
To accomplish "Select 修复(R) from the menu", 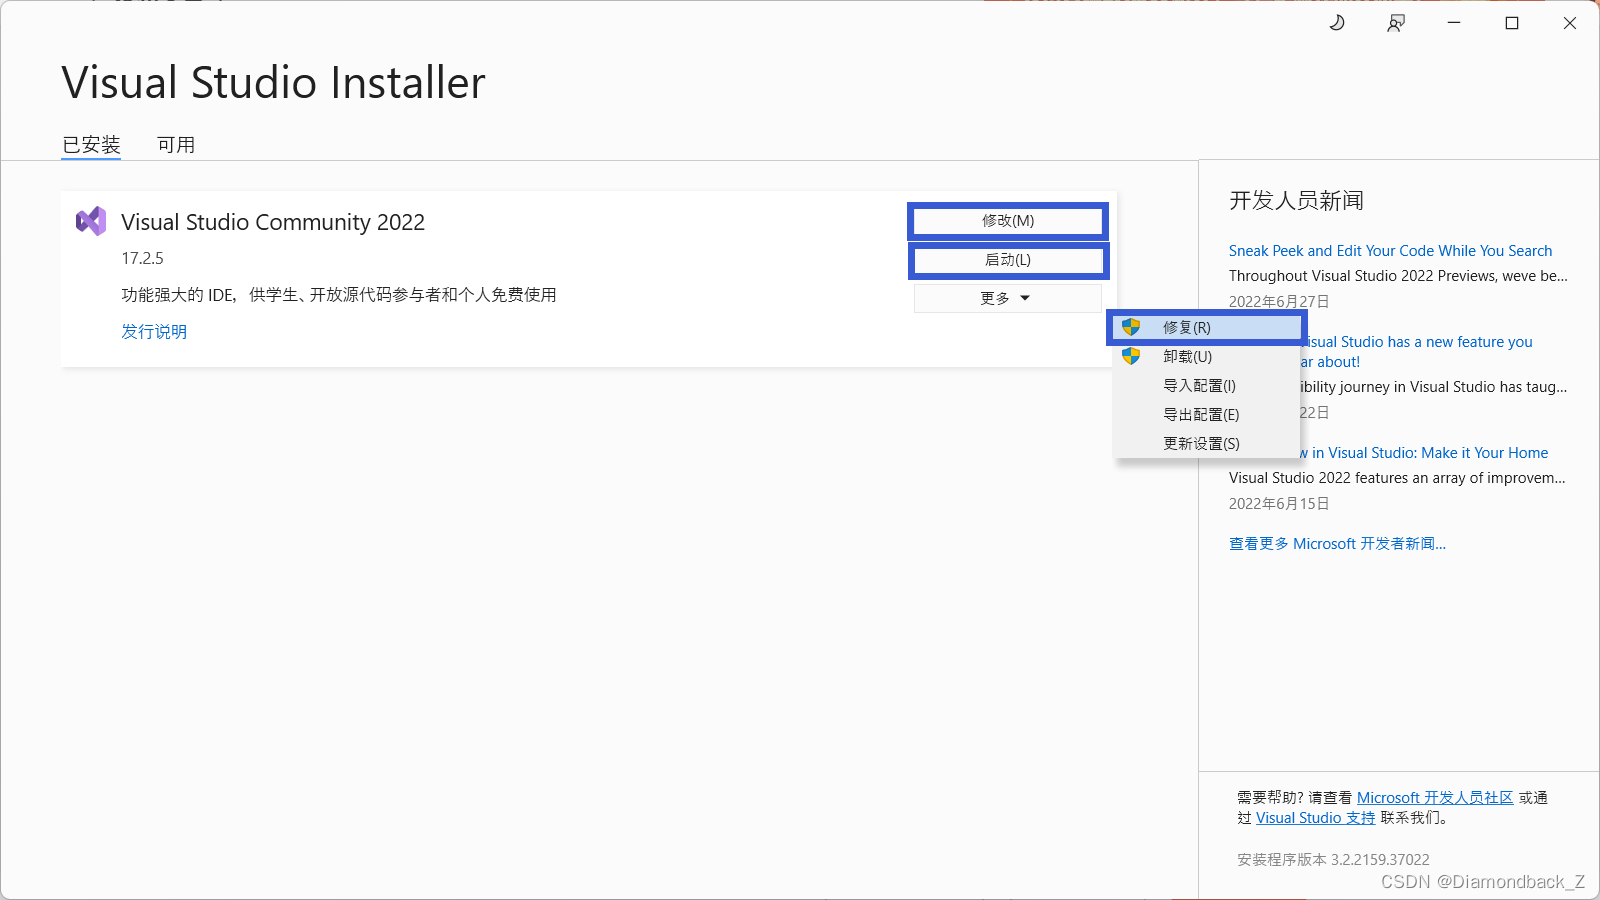I will pyautogui.click(x=1206, y=327).
